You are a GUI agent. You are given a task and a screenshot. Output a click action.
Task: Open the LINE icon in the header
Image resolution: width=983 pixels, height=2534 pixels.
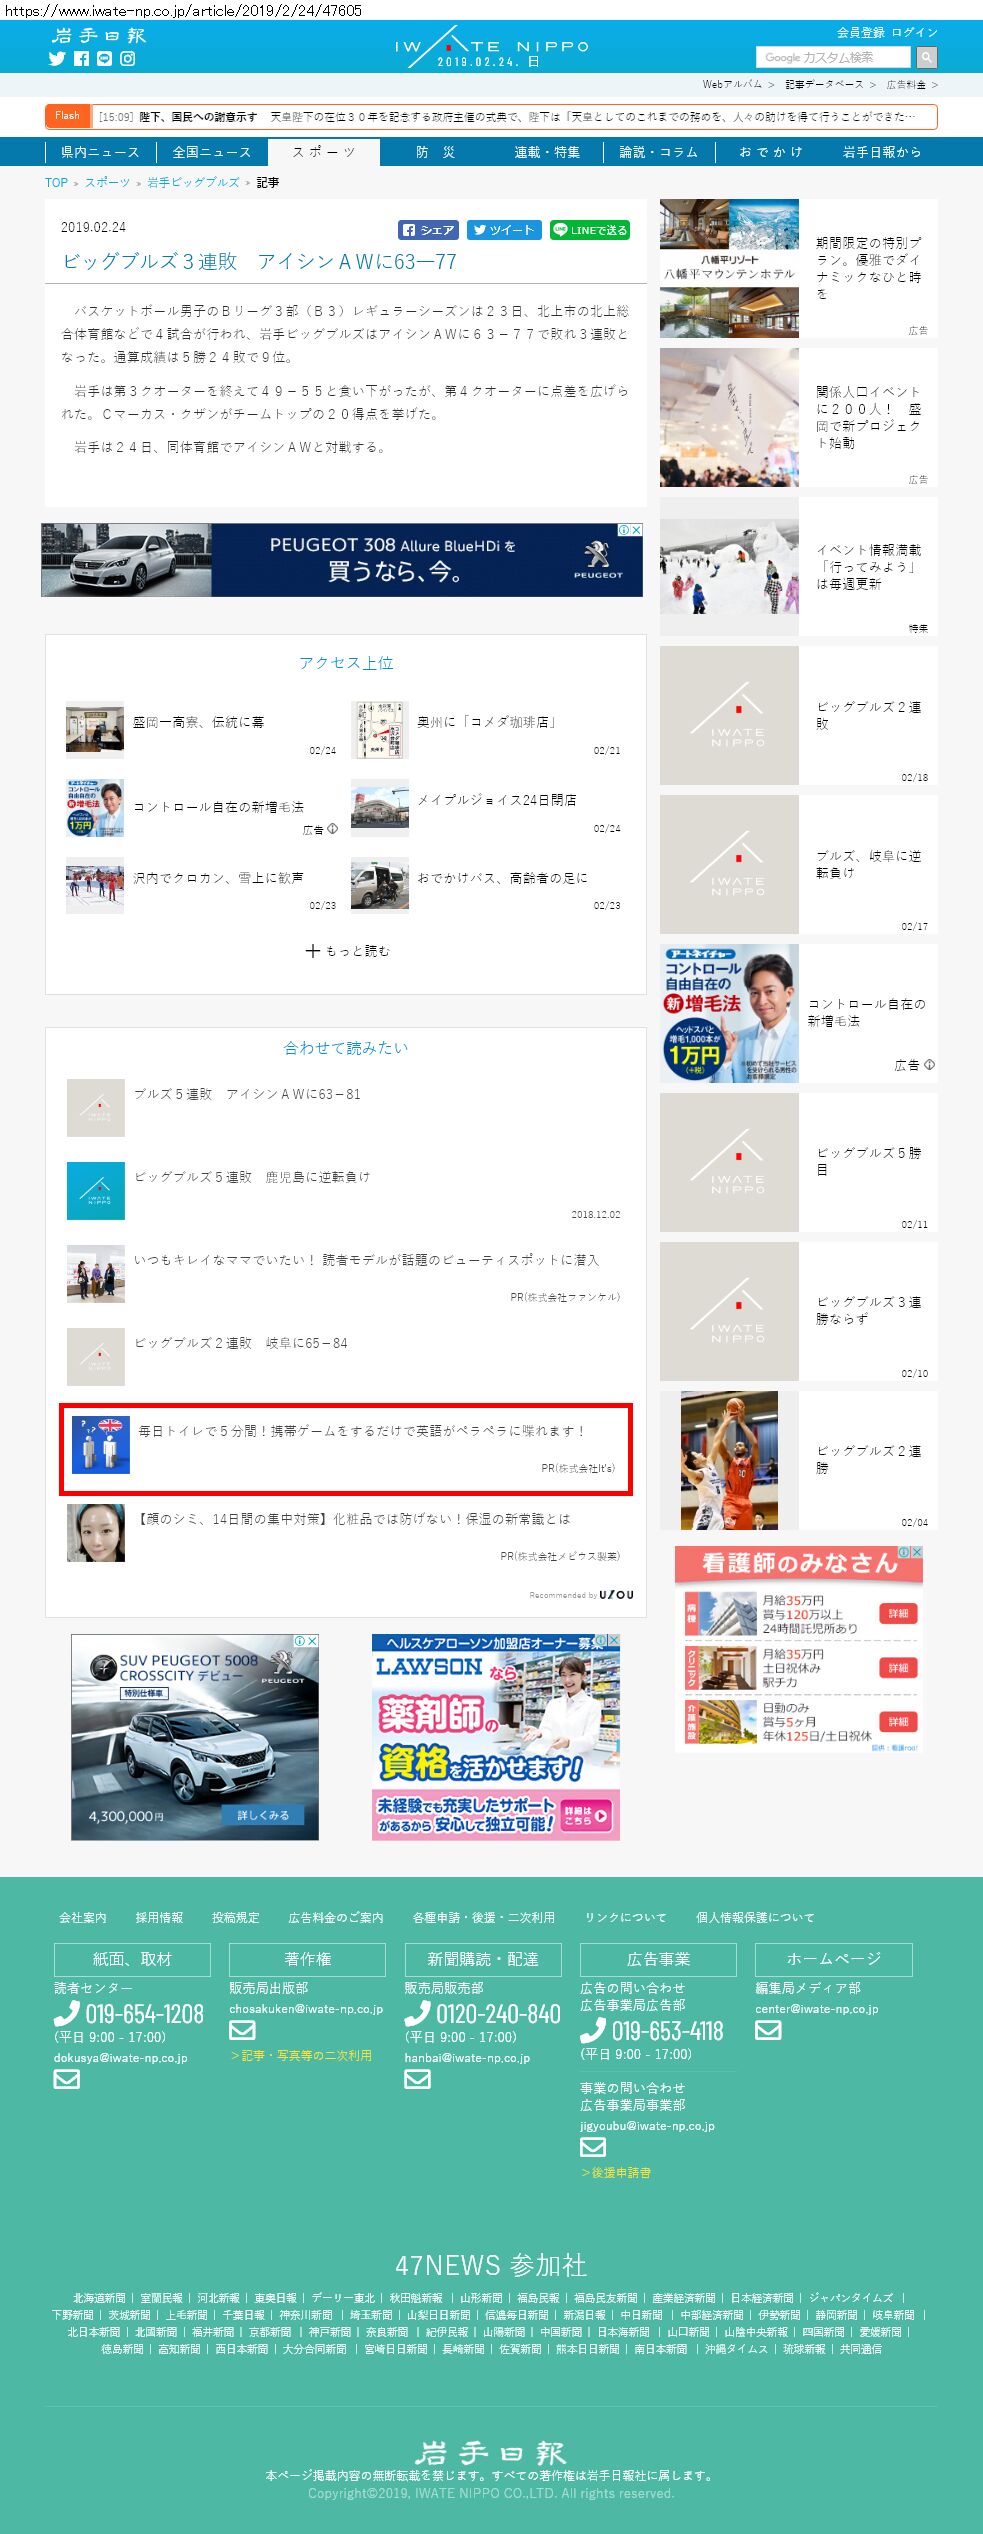[104, 59]
